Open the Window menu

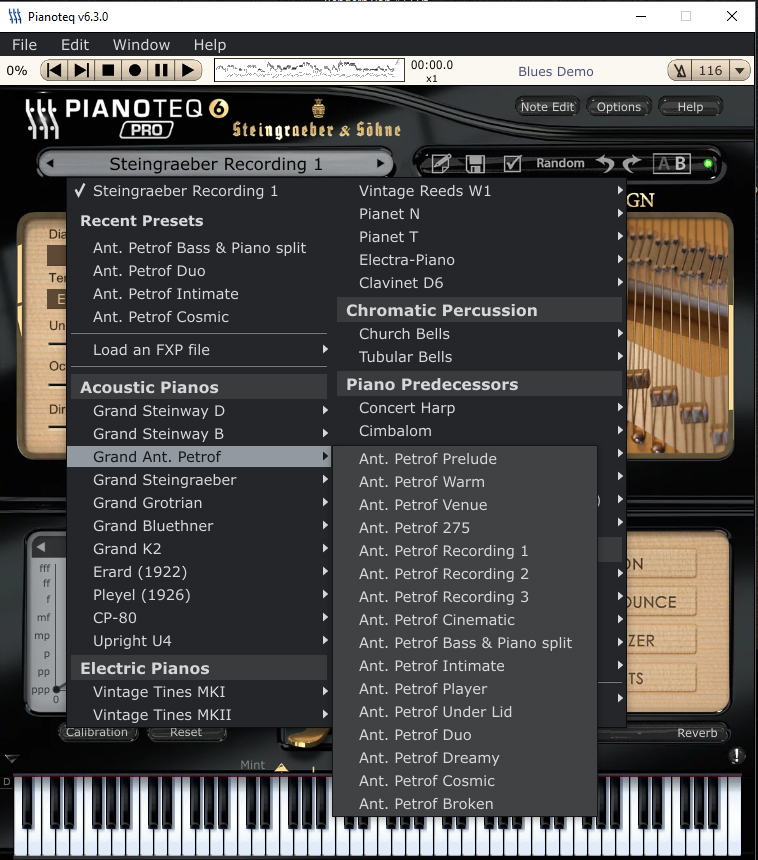142,45
